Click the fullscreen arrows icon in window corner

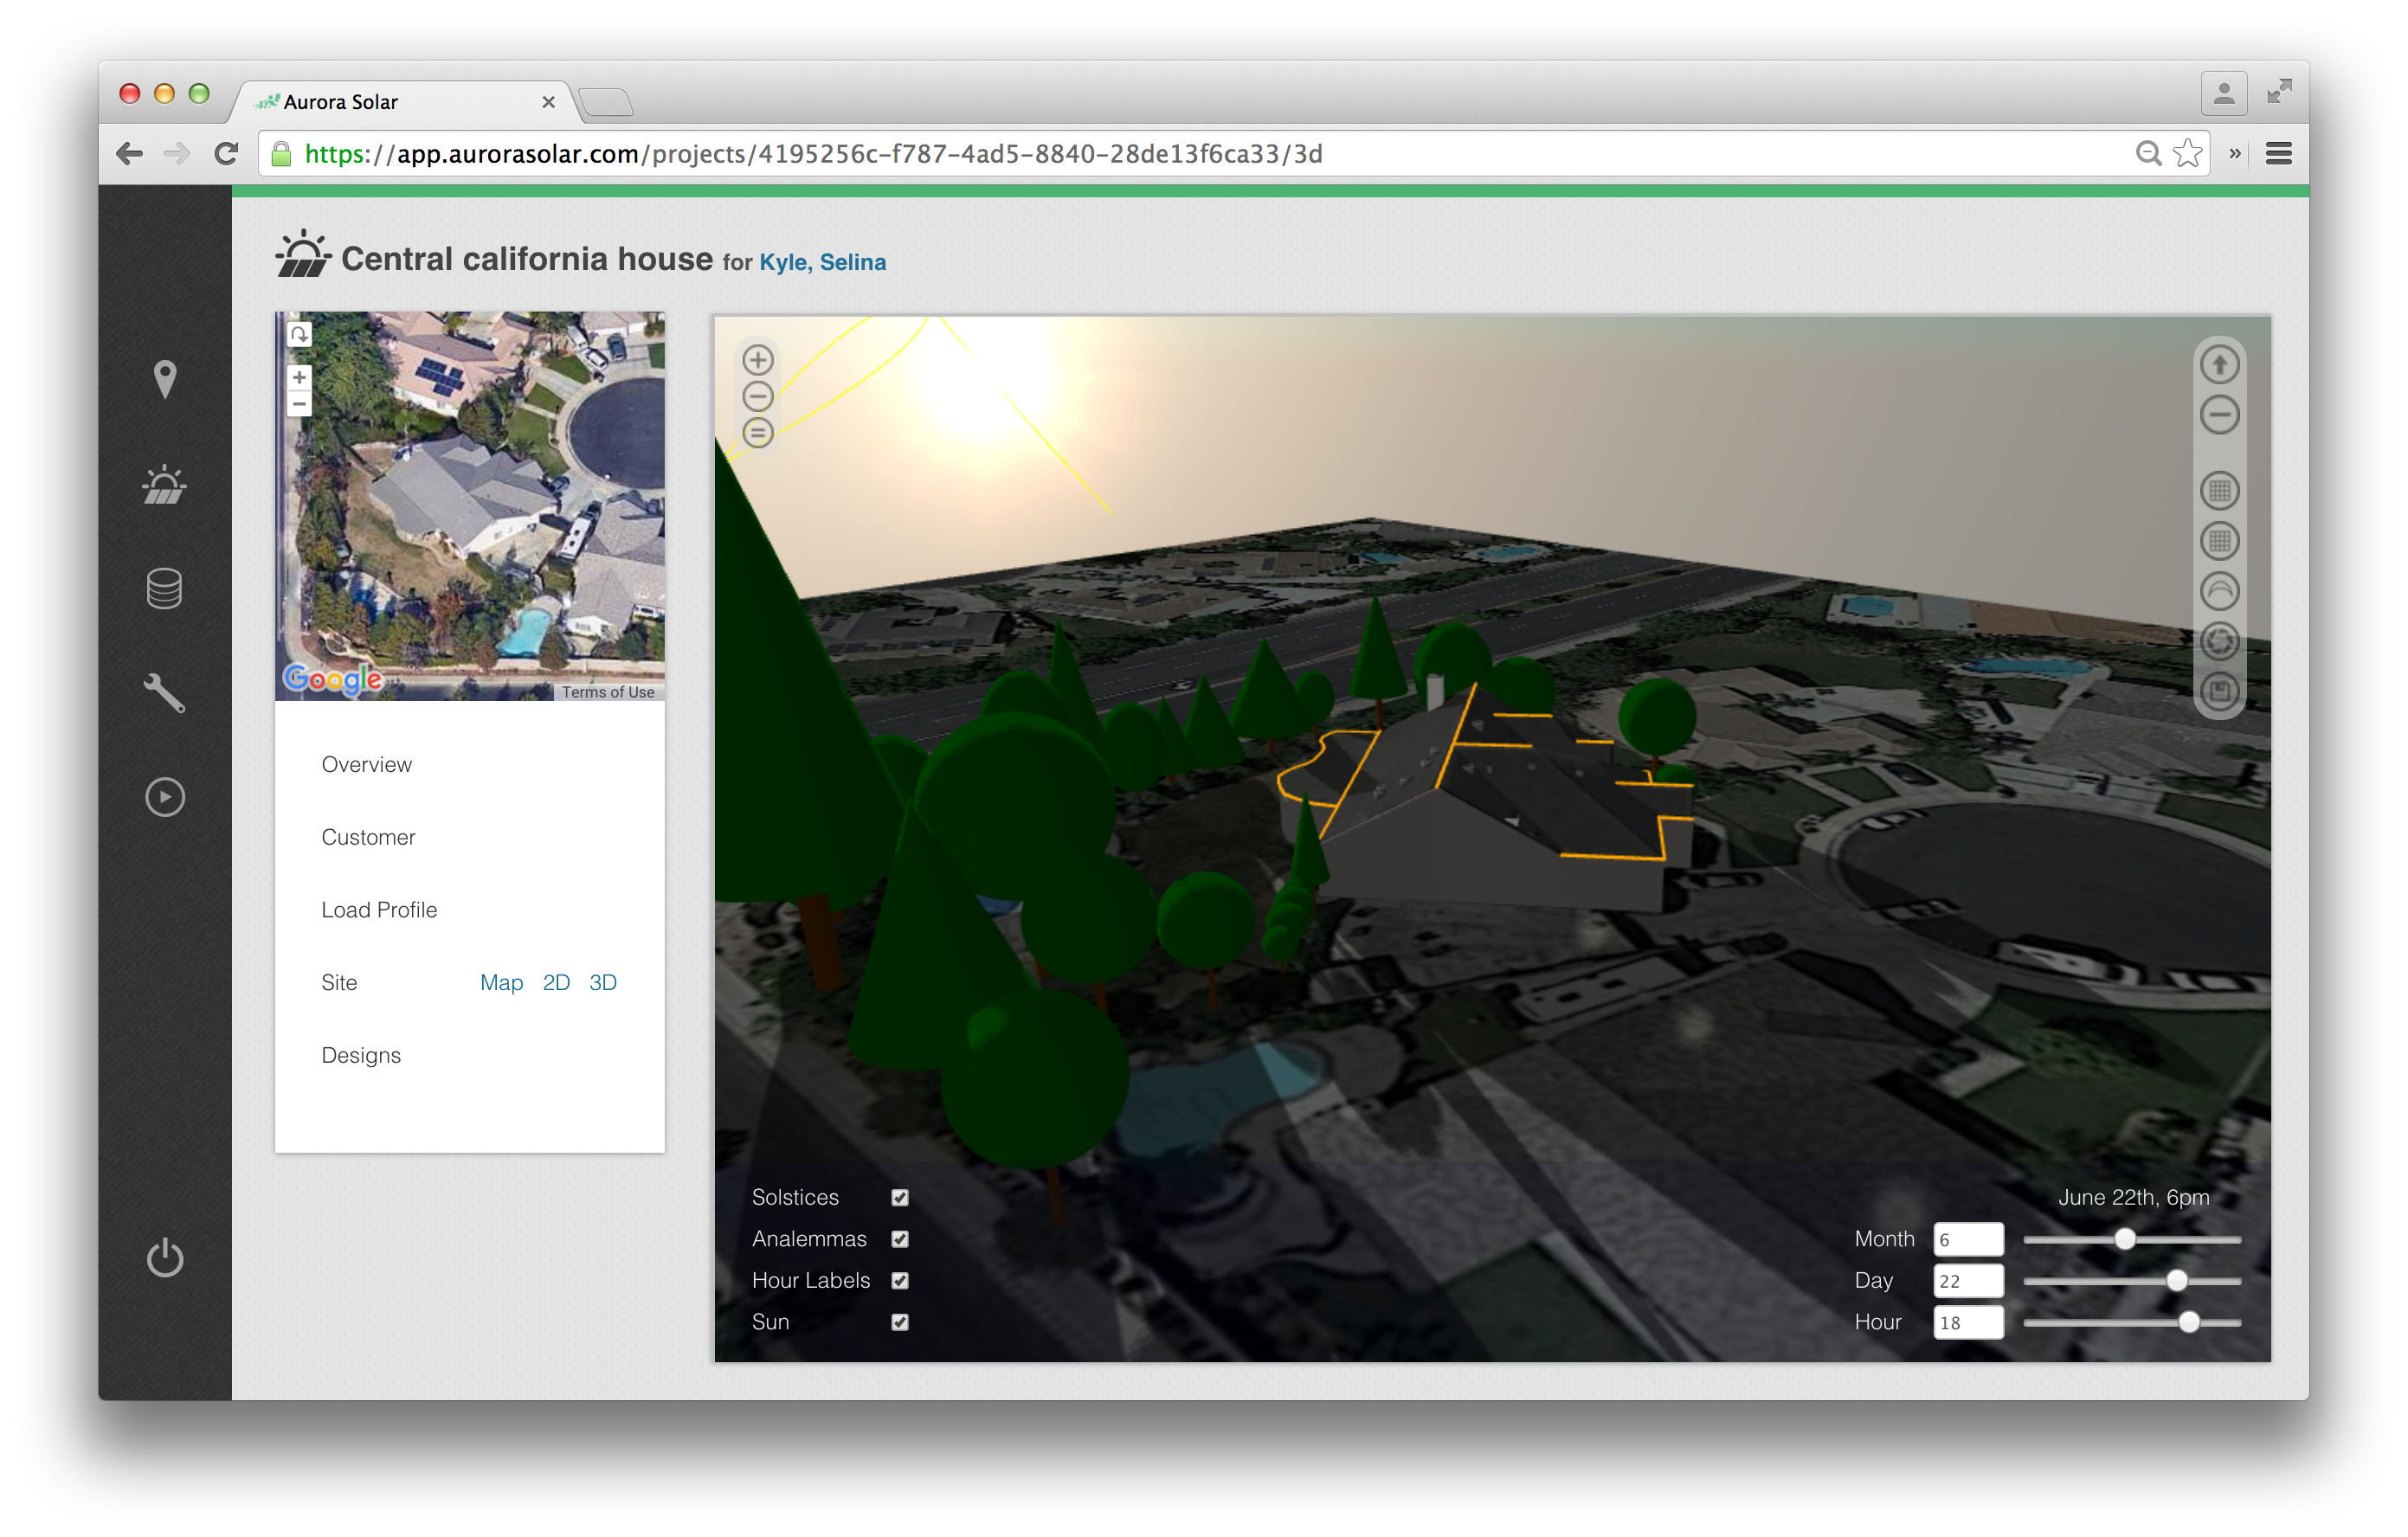(x=2280, y=92)
